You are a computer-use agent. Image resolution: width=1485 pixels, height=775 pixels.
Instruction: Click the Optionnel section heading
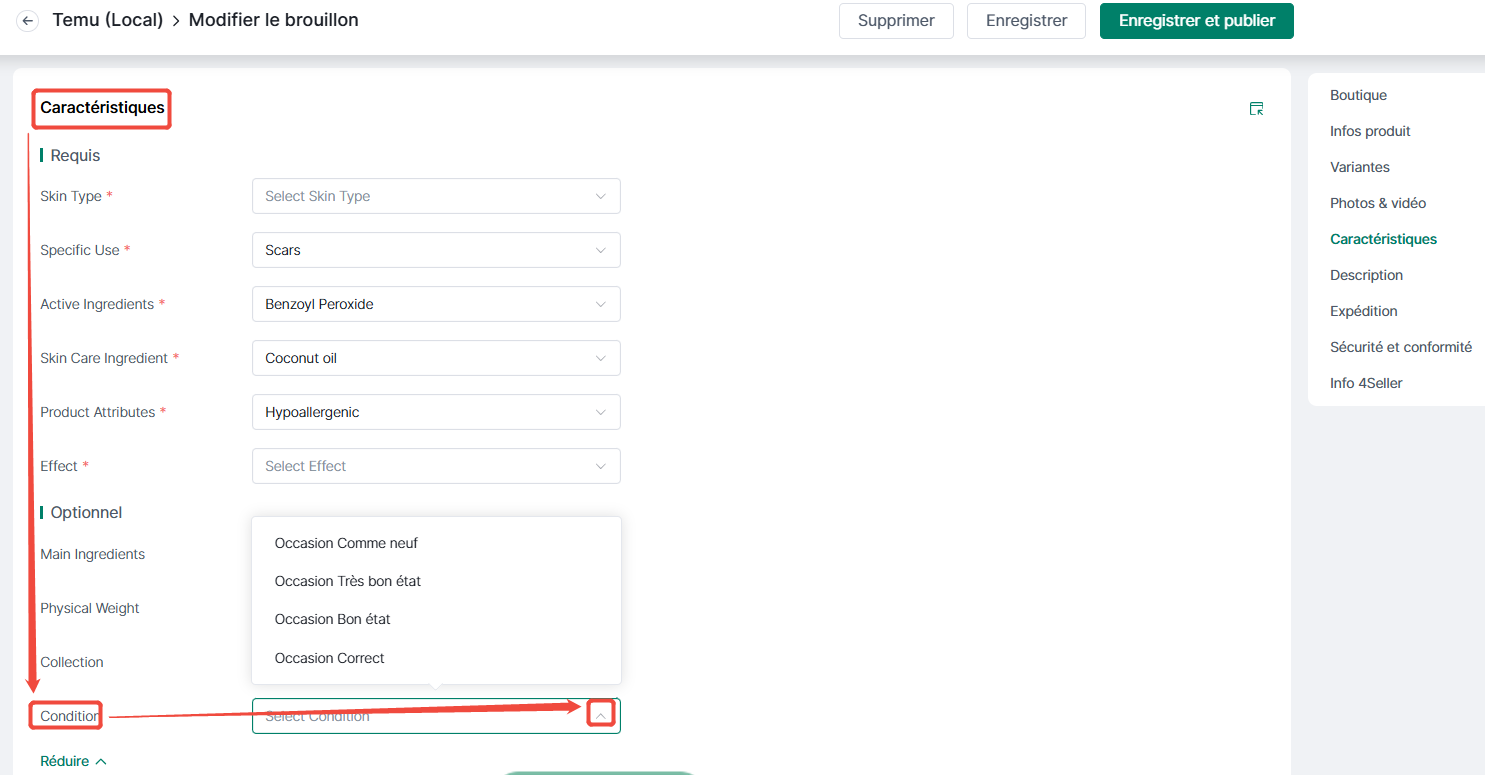pyautogui.click(x=86, y=512)
